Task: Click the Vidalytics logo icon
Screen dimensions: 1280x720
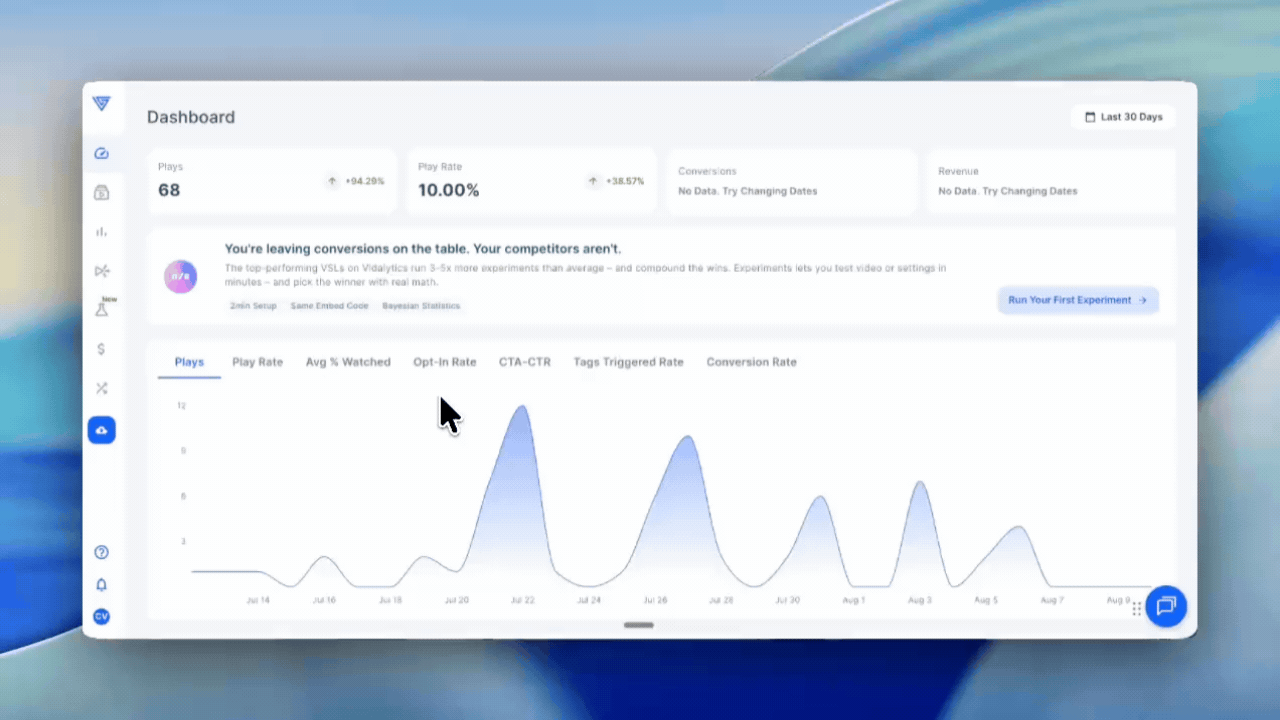Action: [101, 103]
